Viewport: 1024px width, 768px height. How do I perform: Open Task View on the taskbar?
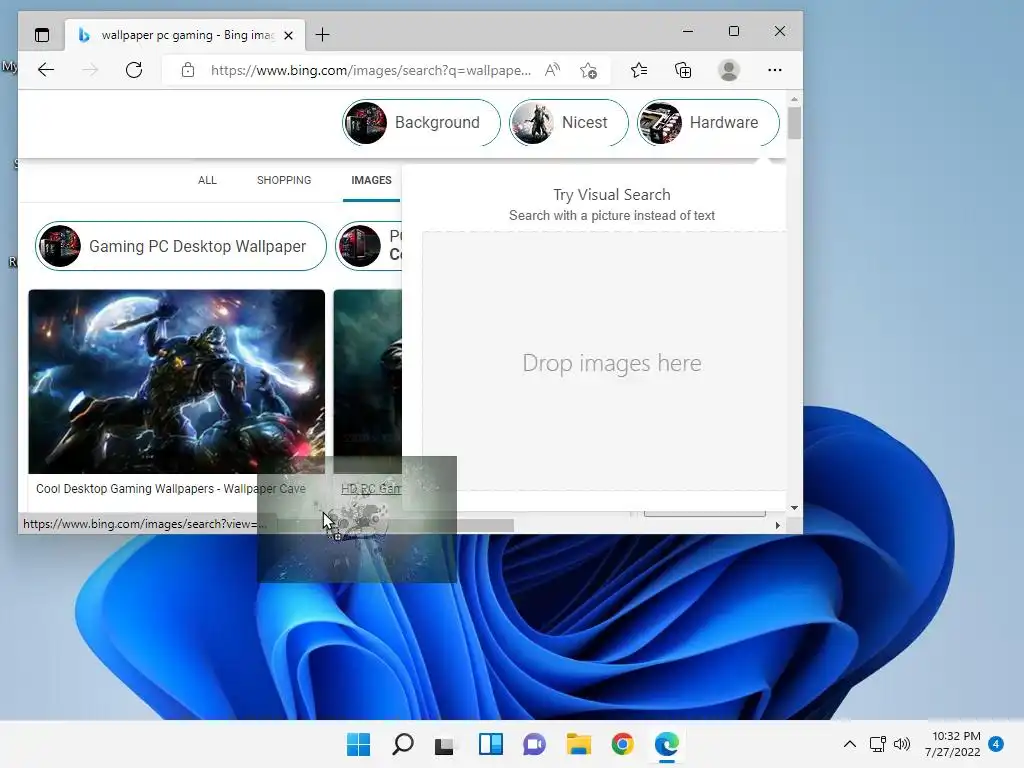pyautogui.click(x=444, y=744)
